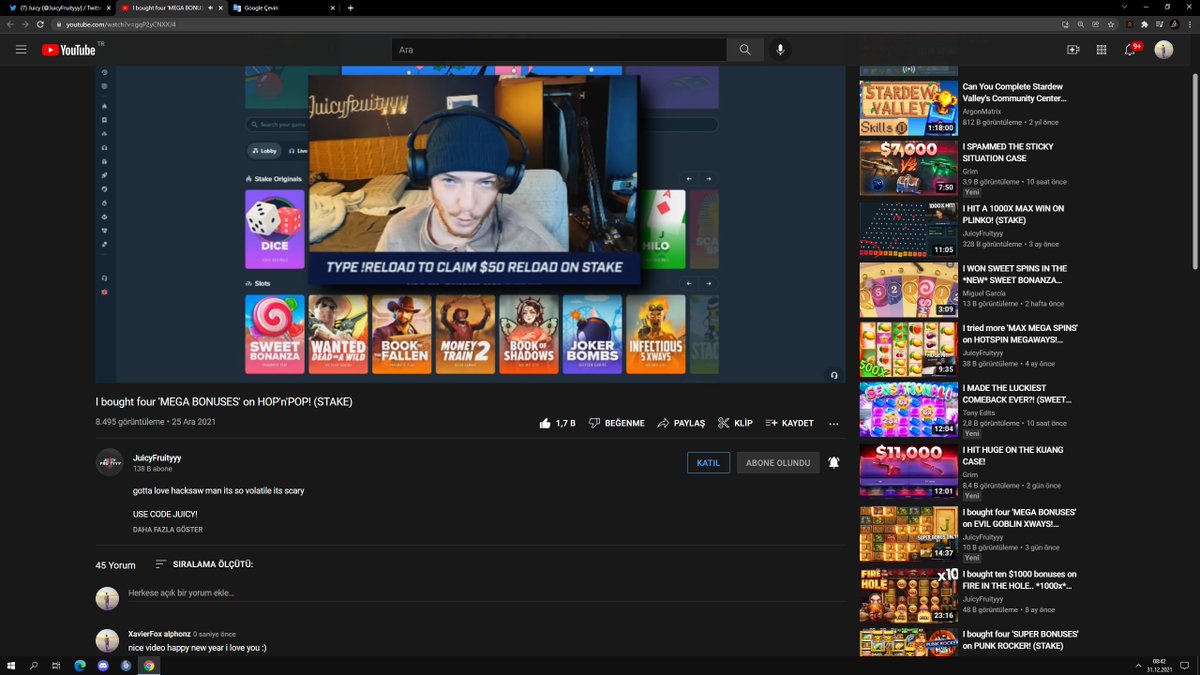Open the Windows Start menu
The image size is (1200, 675).
tap(13, 665)
